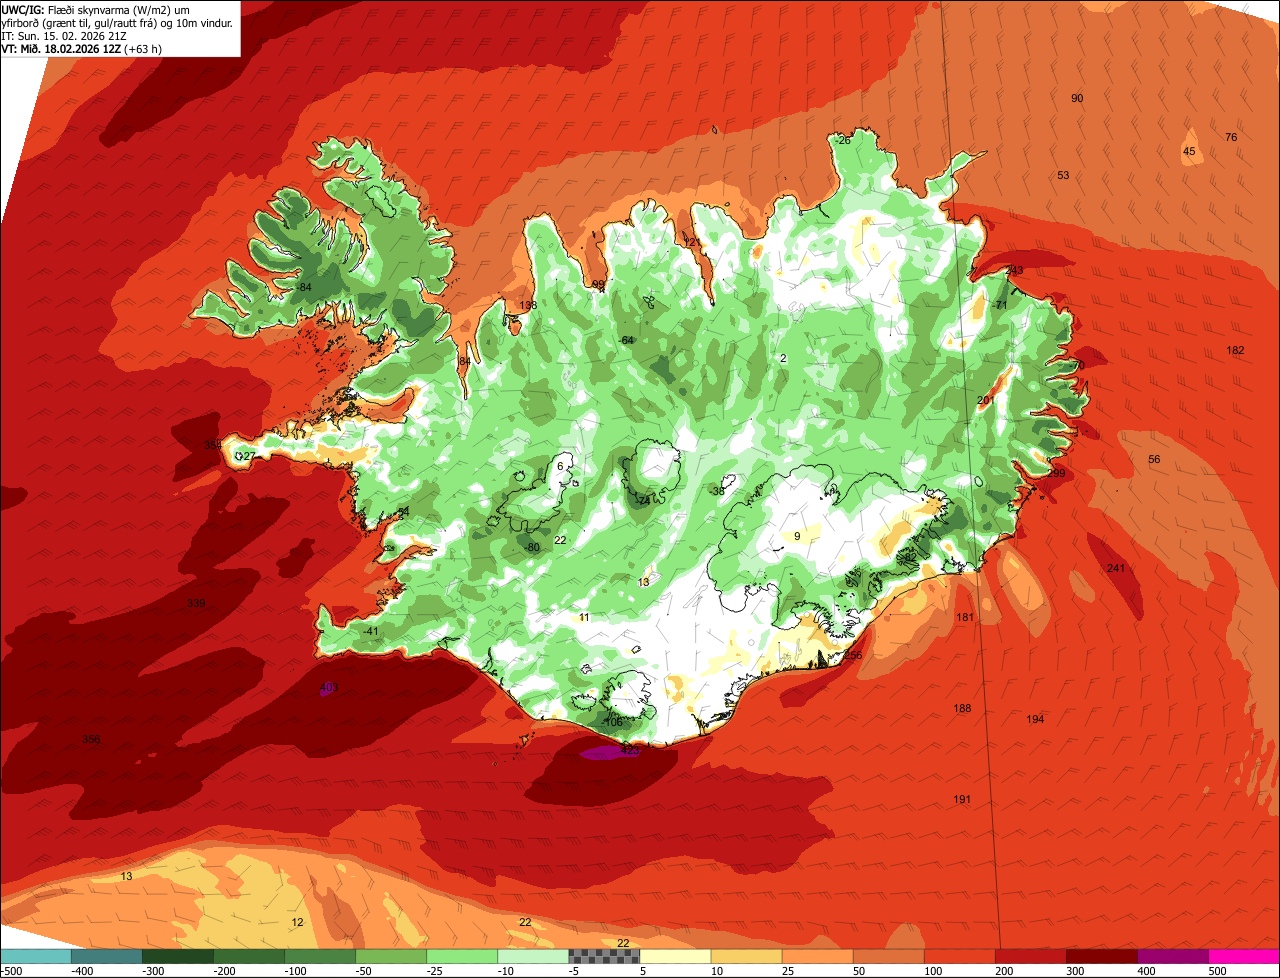Click the flux value "-84" in the Westfjords
Image resolution: width=1280 pixels, height=978 pixels.
304,287
